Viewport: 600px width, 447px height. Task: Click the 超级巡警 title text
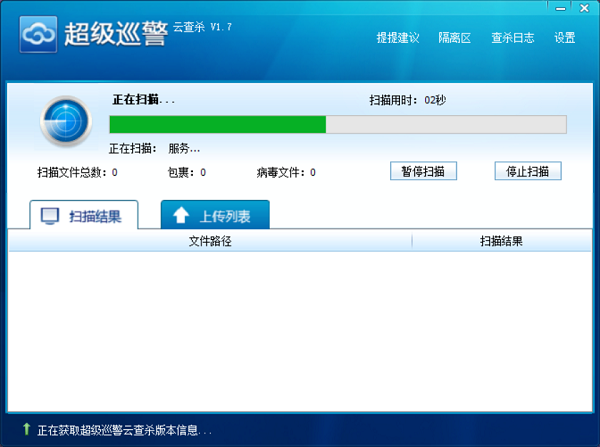click(x=116, y=34)
